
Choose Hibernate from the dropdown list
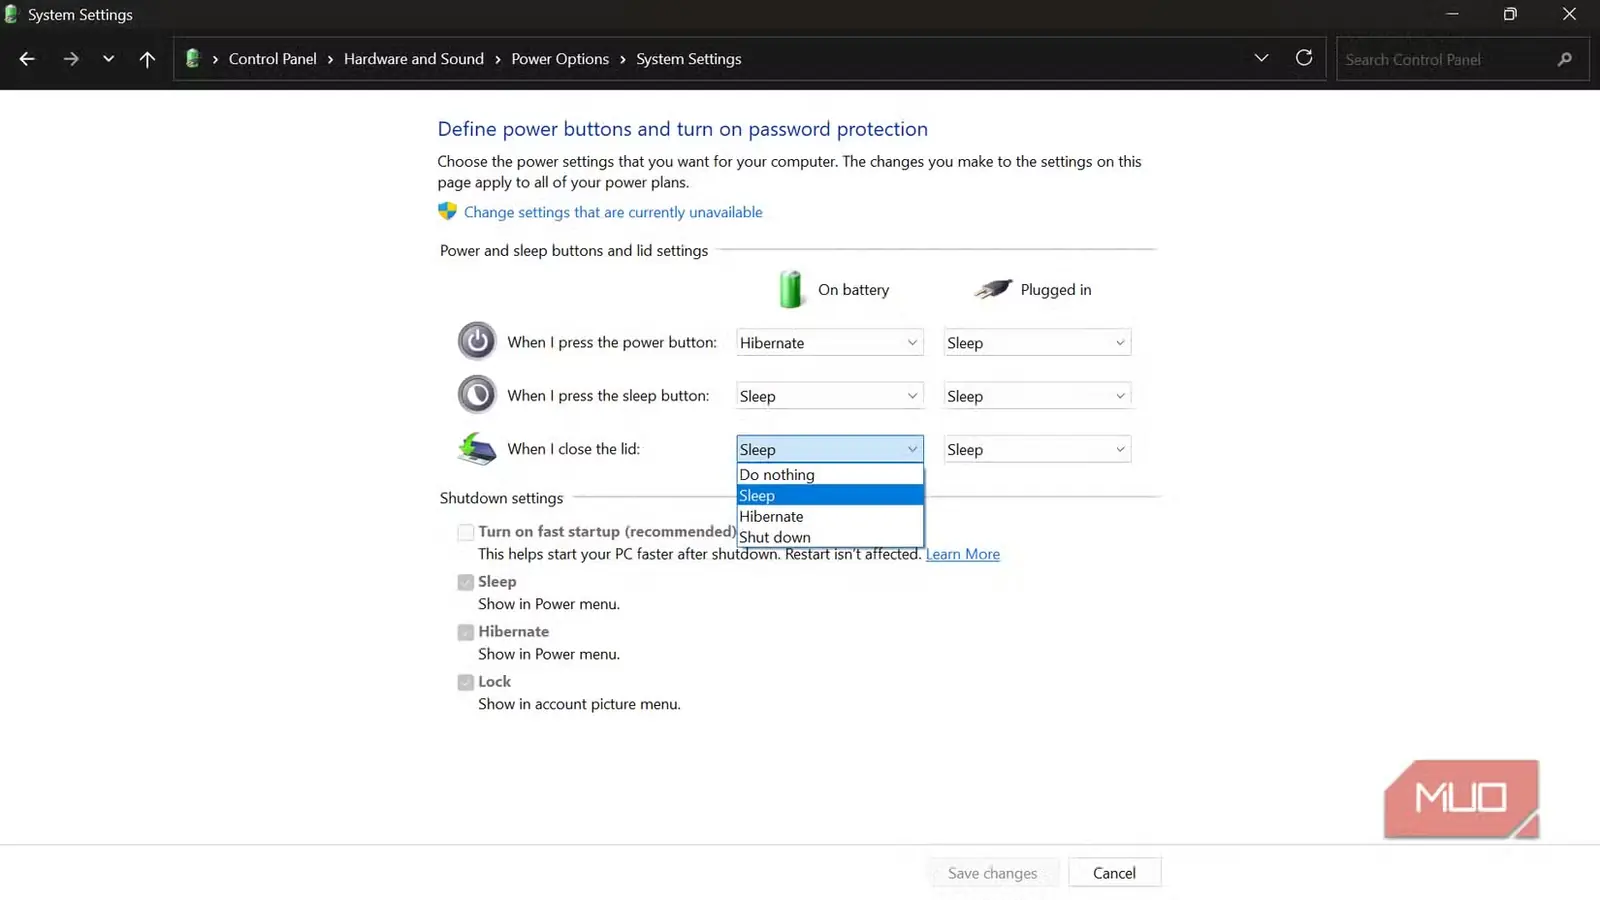click(830, 517)
